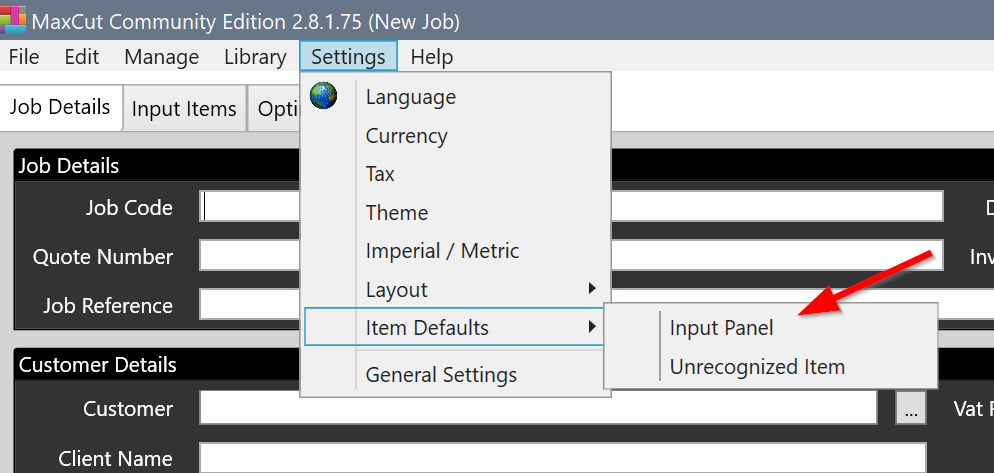Click the MaxCut app logo icon

(x=13, y=19)
